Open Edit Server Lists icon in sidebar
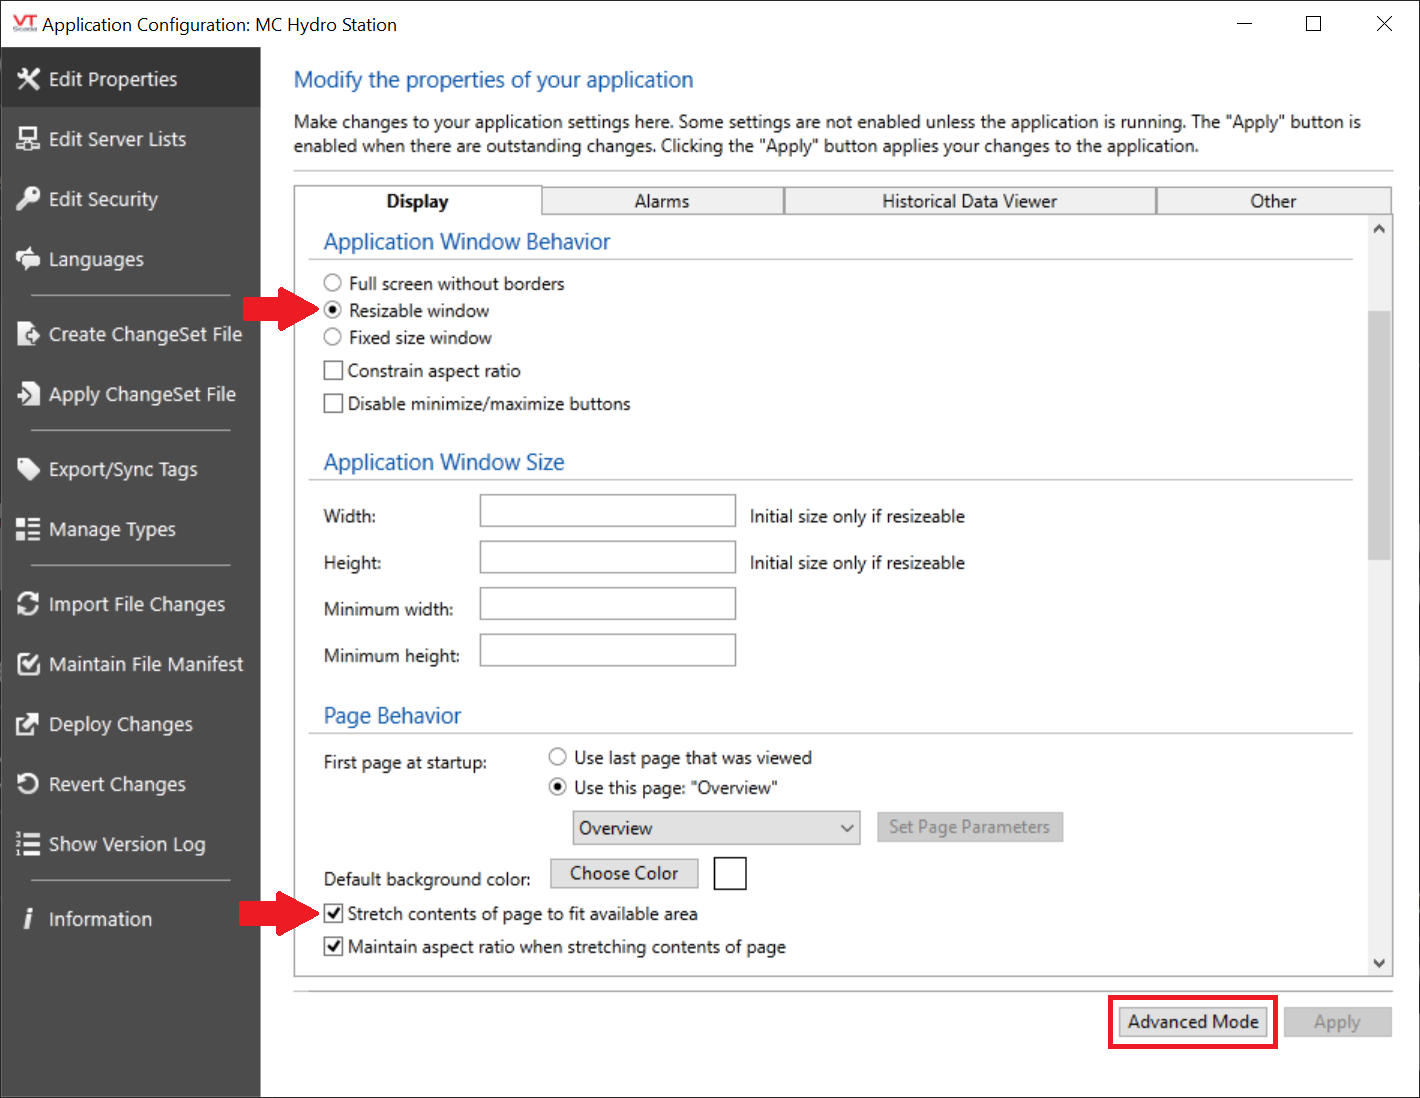Image resolution: width=1420 pixels, height=1098 pixels. coord(27,139)
